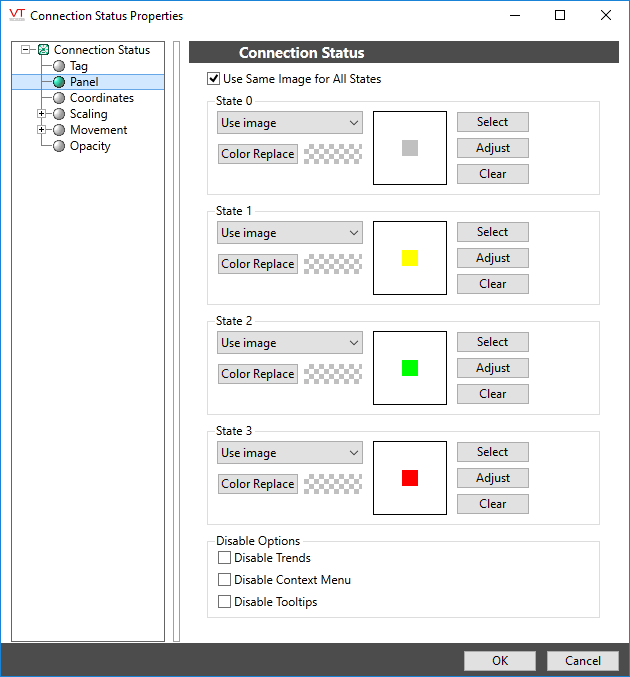This screenshot has height=677, width=630.
Task: Click State 2 Color Replace checkered swatch
Action: point(332,374)
